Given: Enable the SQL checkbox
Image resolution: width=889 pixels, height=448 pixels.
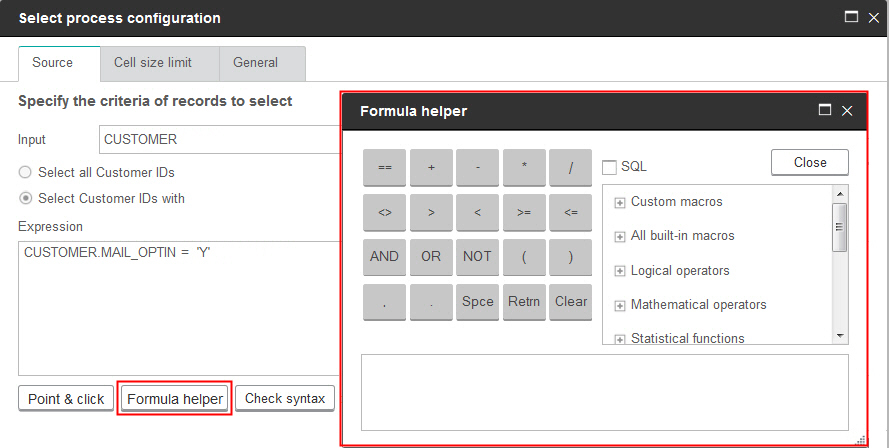Looking at the screenshot, I should 609,167.
